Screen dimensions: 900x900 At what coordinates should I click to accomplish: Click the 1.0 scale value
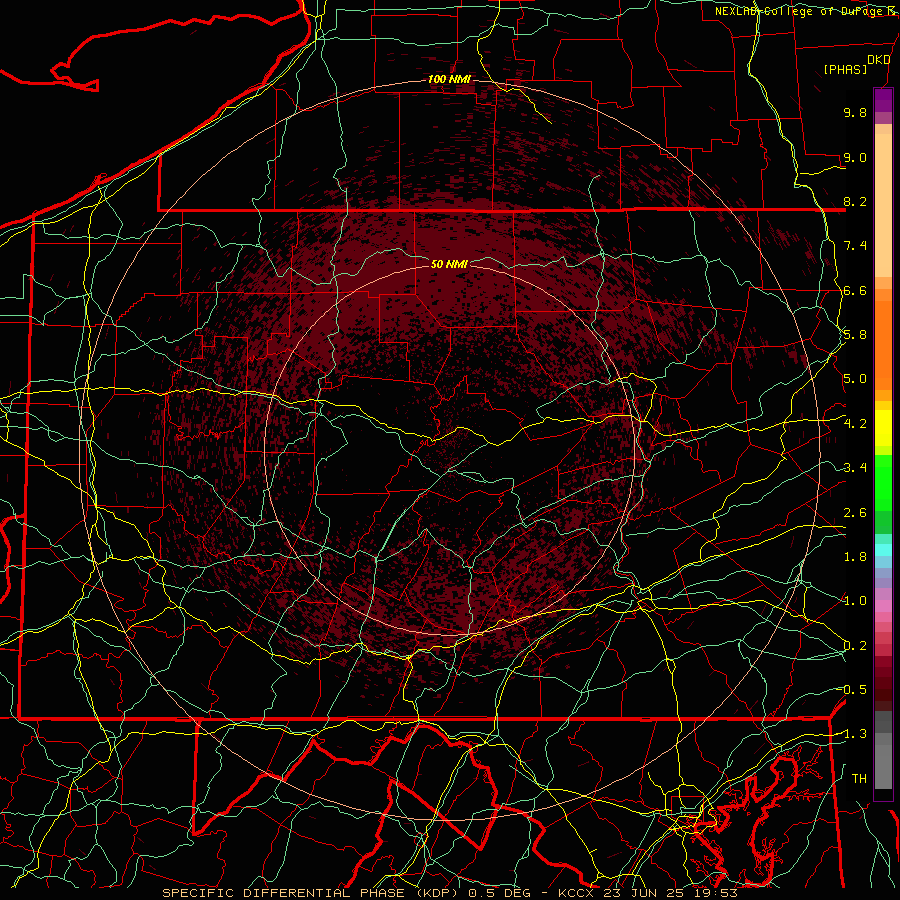click(855, 601)
